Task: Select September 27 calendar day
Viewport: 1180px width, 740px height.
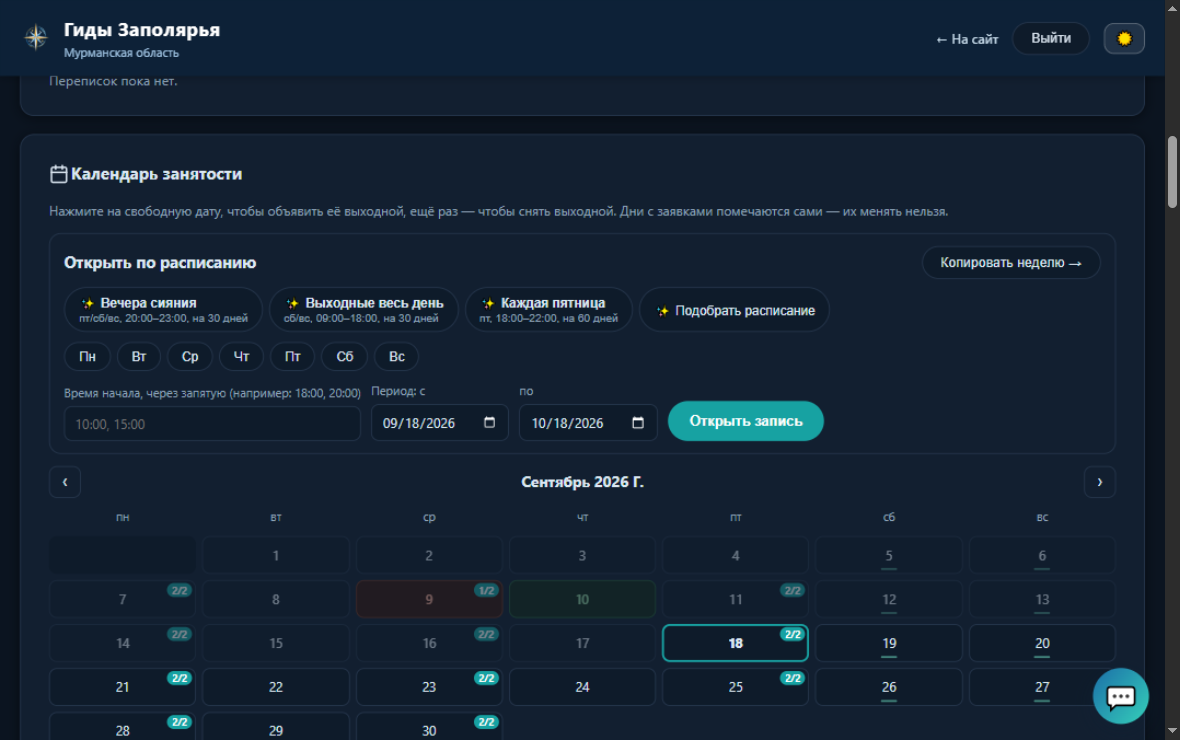Action: tap(1042, 687)
